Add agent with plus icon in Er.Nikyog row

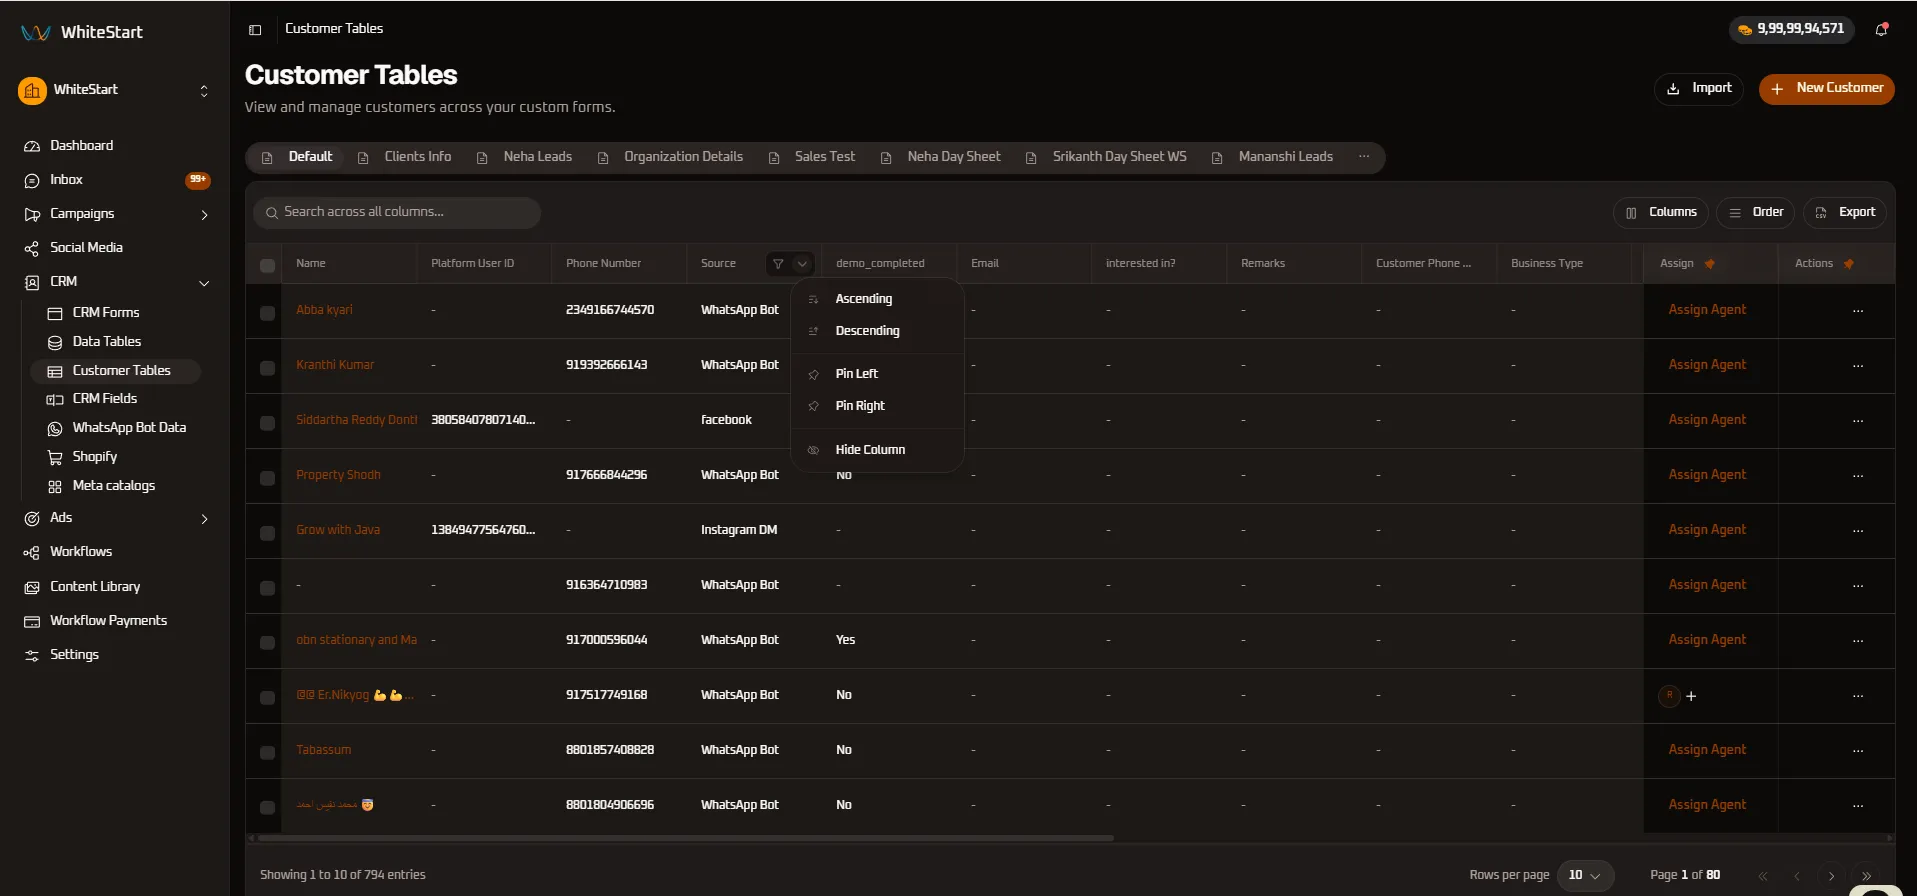click(1691, 696)
